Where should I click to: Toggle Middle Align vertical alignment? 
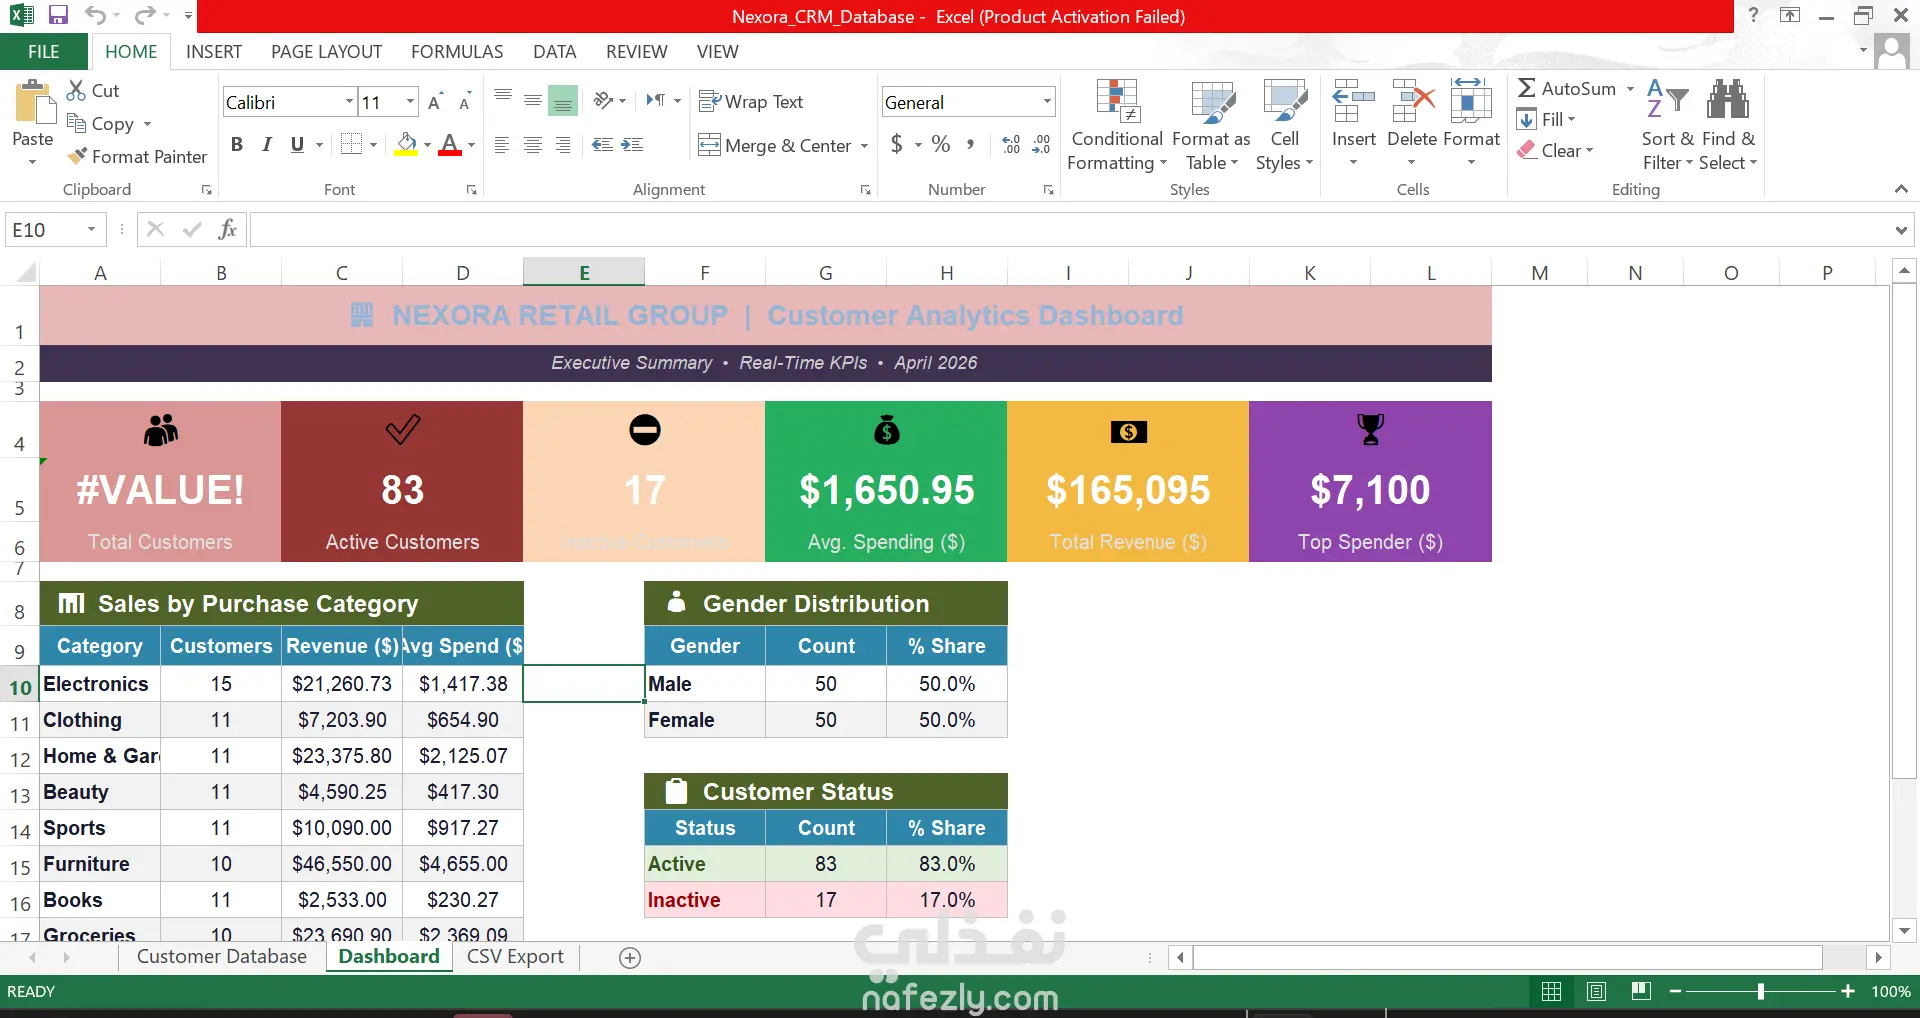point(533,100)
